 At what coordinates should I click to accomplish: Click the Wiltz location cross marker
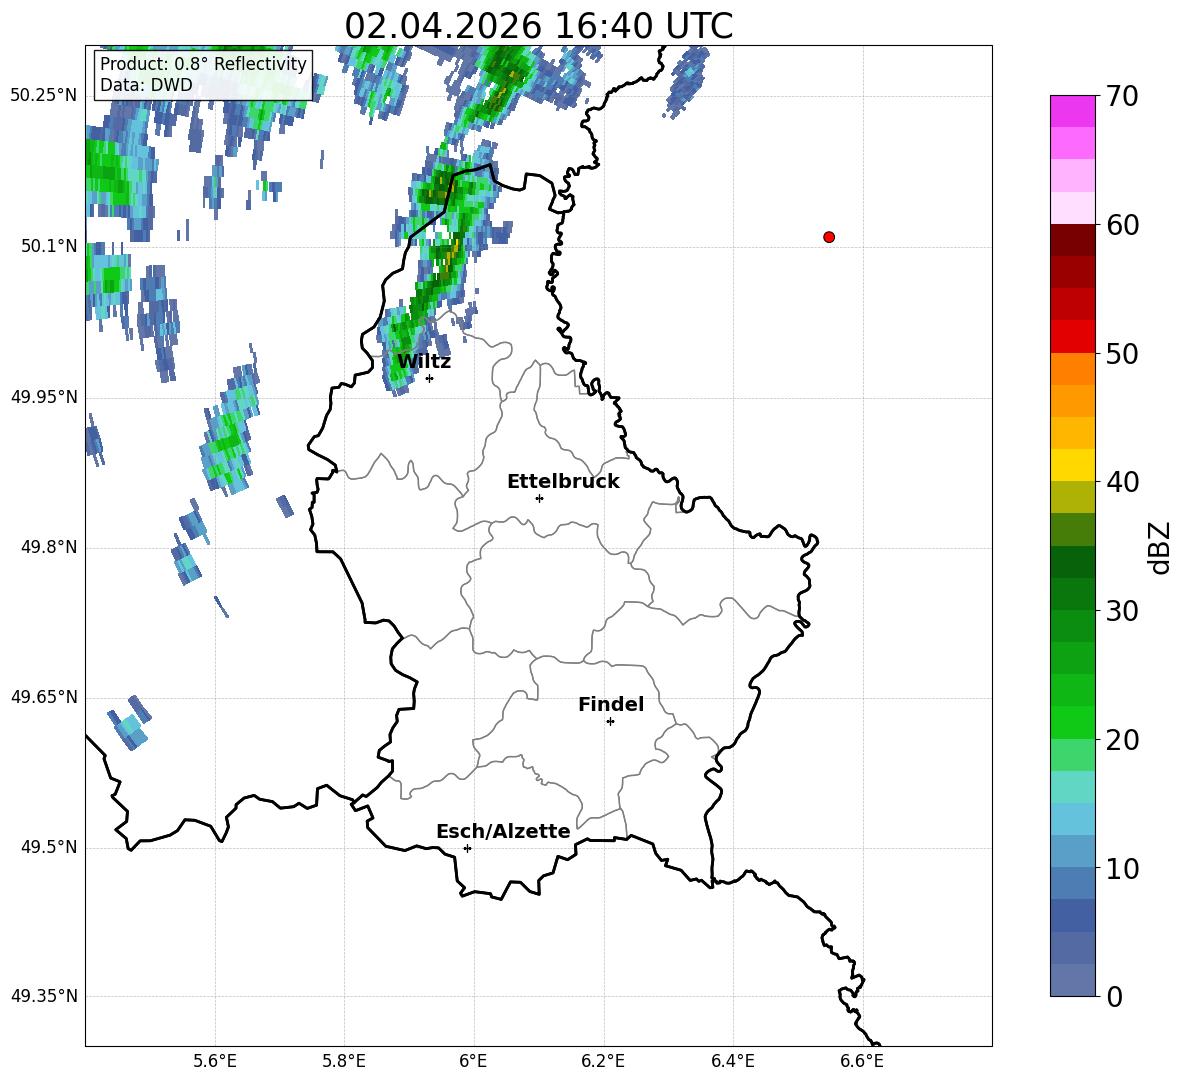430,378
